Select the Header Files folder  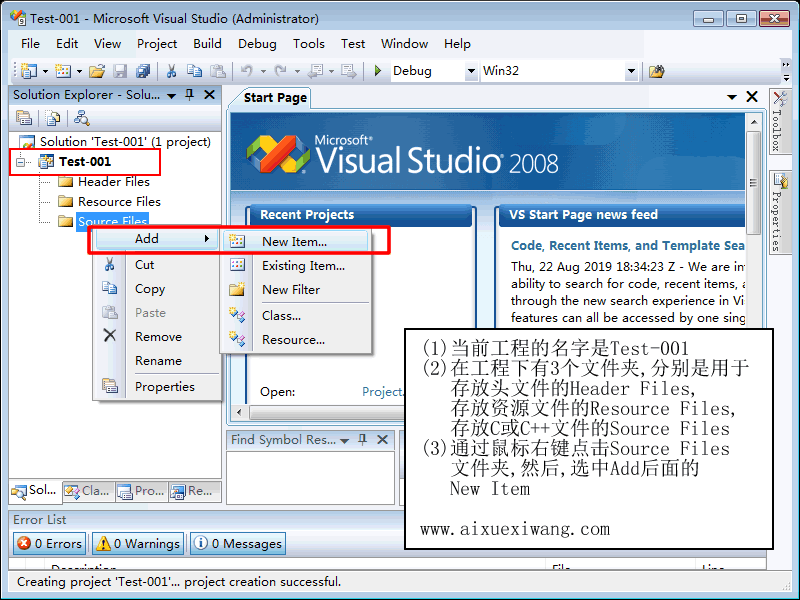113,182
